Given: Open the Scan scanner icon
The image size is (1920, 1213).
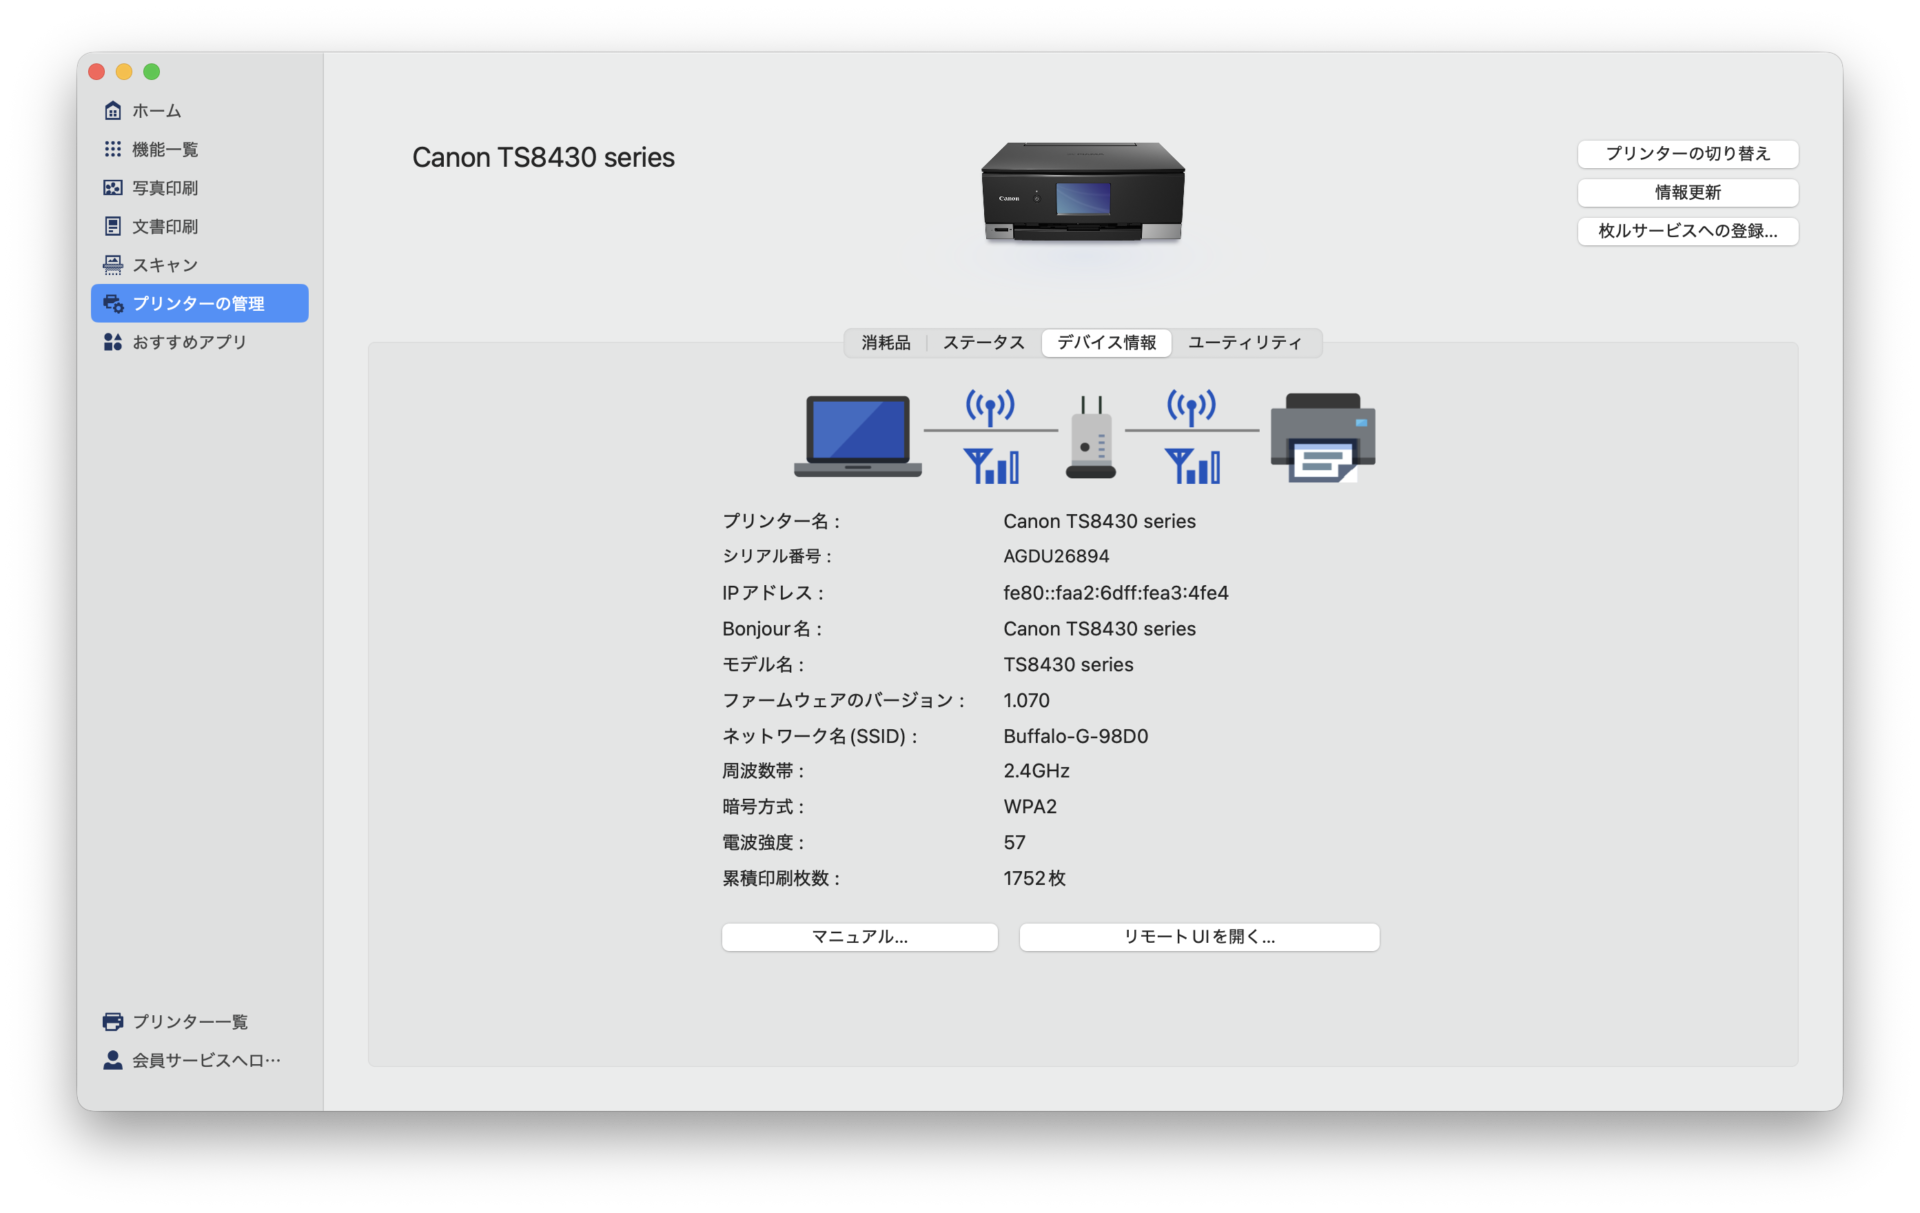Looking at the screenshot, I should click(x=113, y=265).
